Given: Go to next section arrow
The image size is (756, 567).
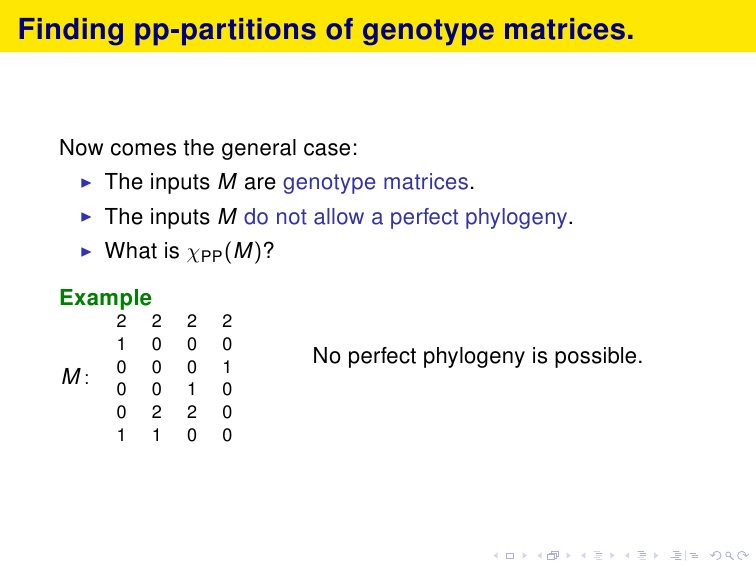Looking at the screenshot, I should [x=656, y=556].
